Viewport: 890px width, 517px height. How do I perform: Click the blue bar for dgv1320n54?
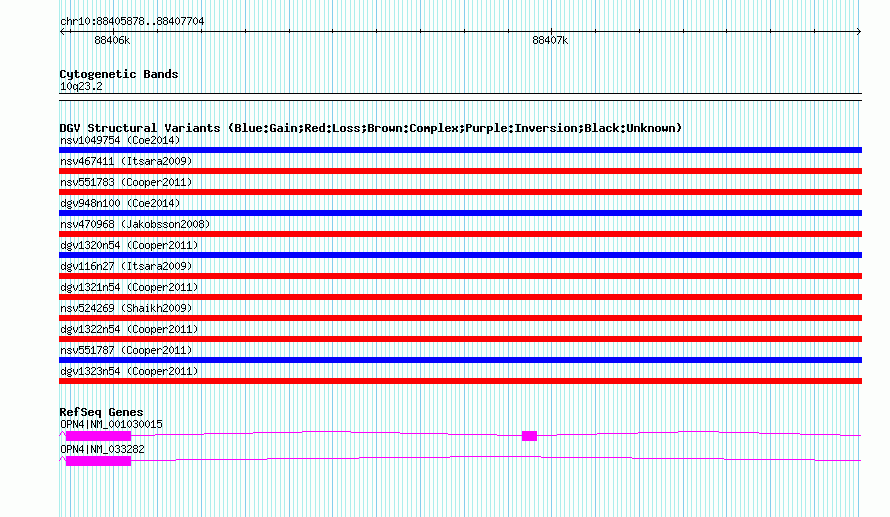click(x=460, y=255)
